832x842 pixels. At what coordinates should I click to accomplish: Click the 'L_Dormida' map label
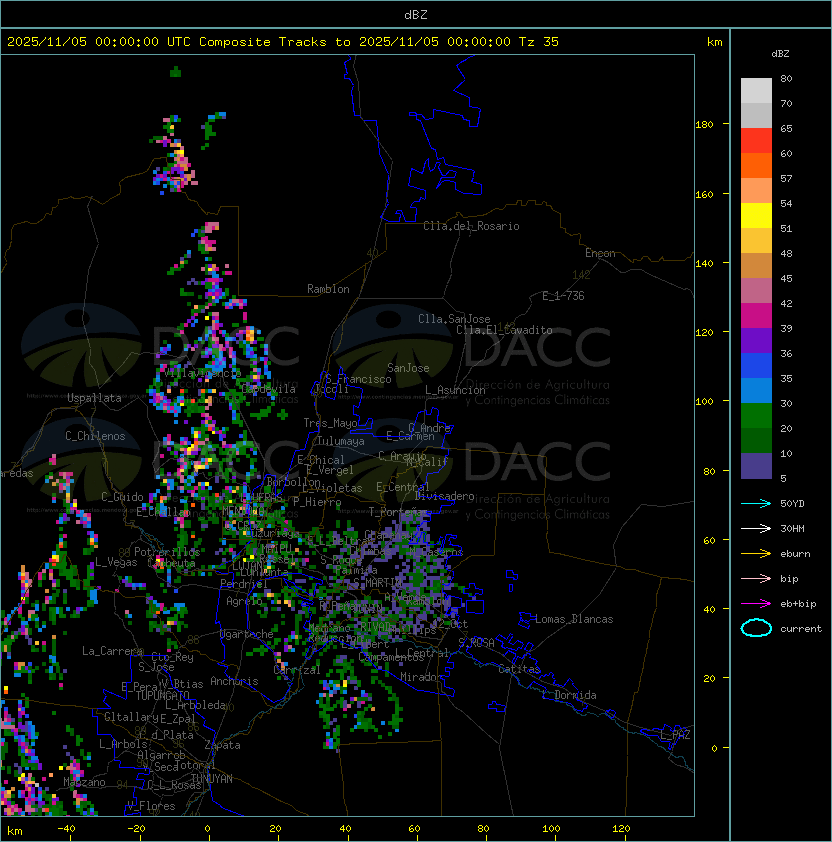coord(569,695)
